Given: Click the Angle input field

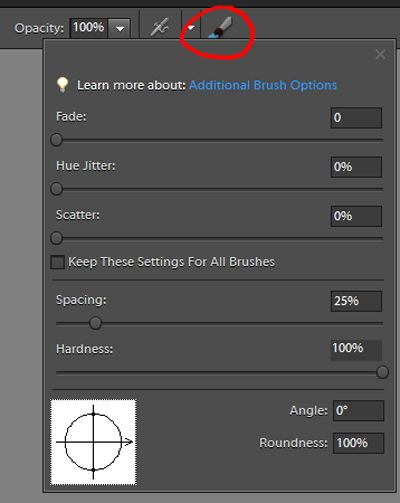Looking at the screenshot, I should 358,411.
